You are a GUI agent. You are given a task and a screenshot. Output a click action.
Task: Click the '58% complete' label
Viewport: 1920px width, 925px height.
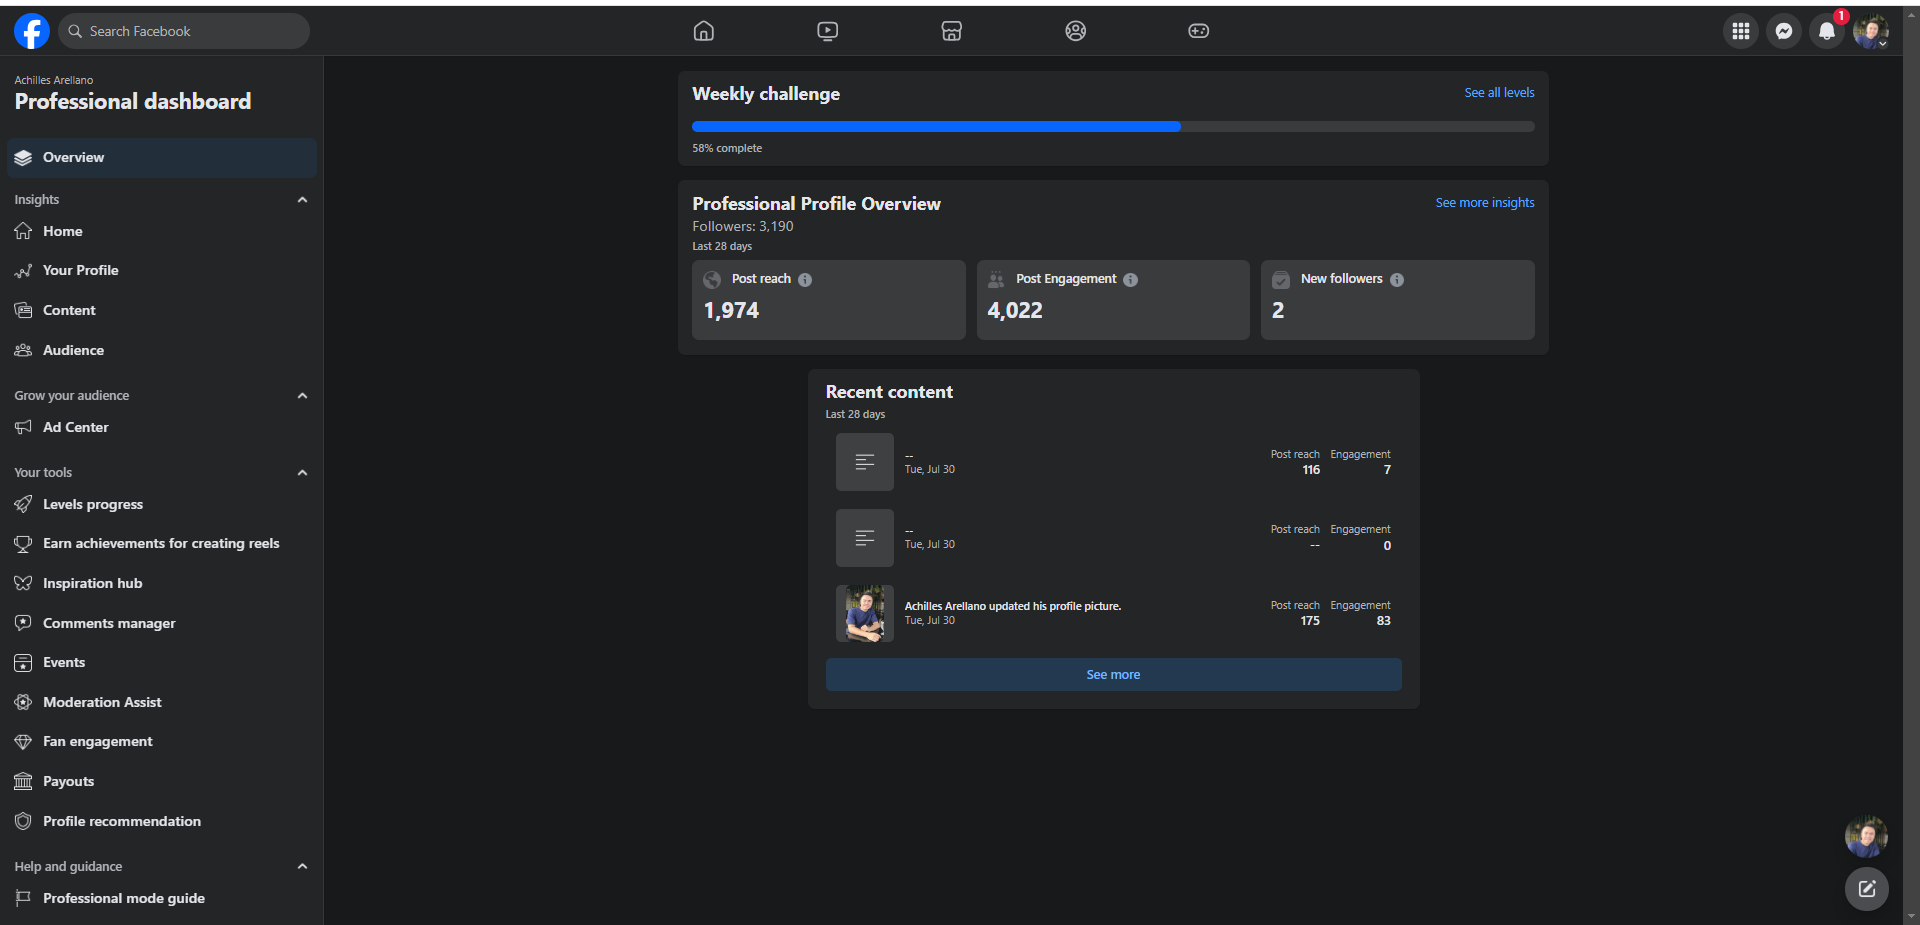coord(727,148)
